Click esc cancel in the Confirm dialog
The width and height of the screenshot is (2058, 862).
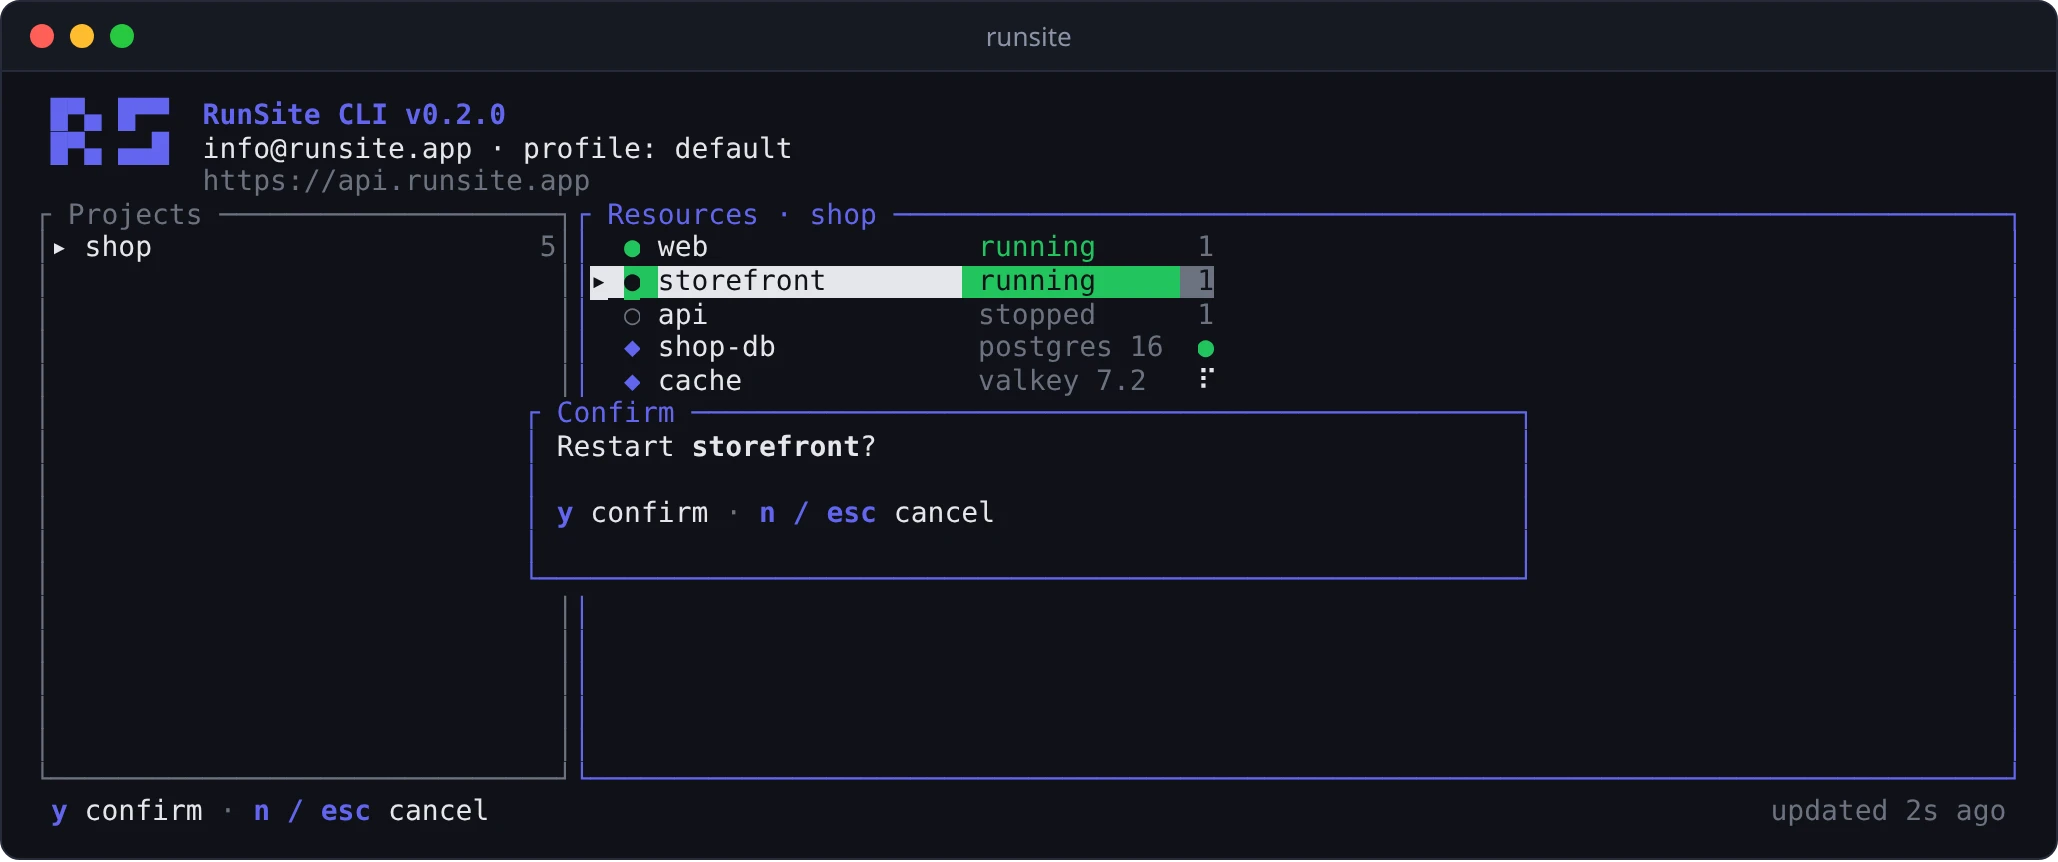[x=910, y=513]
